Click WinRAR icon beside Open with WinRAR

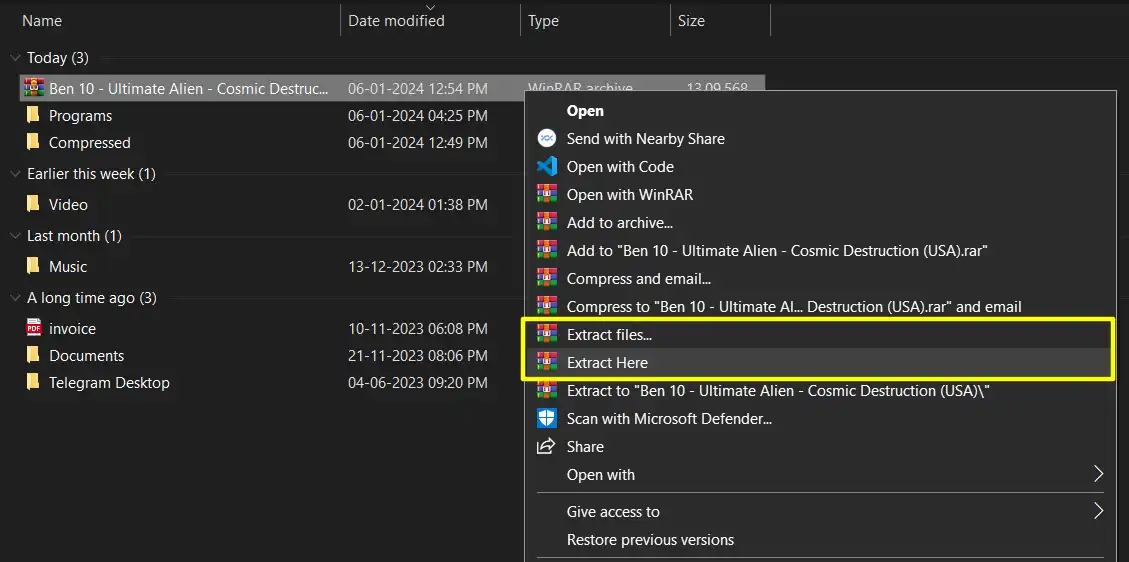coord(546,194)
